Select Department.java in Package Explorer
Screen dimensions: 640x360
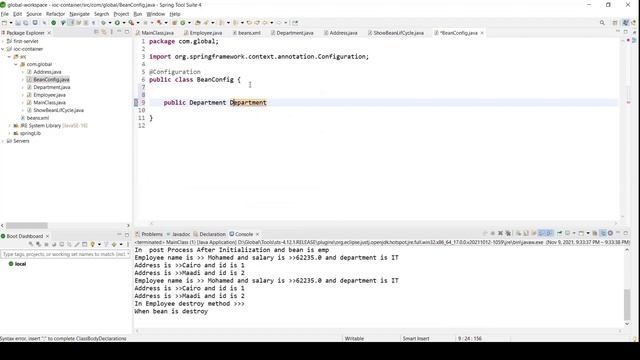[x=52, y=87]
